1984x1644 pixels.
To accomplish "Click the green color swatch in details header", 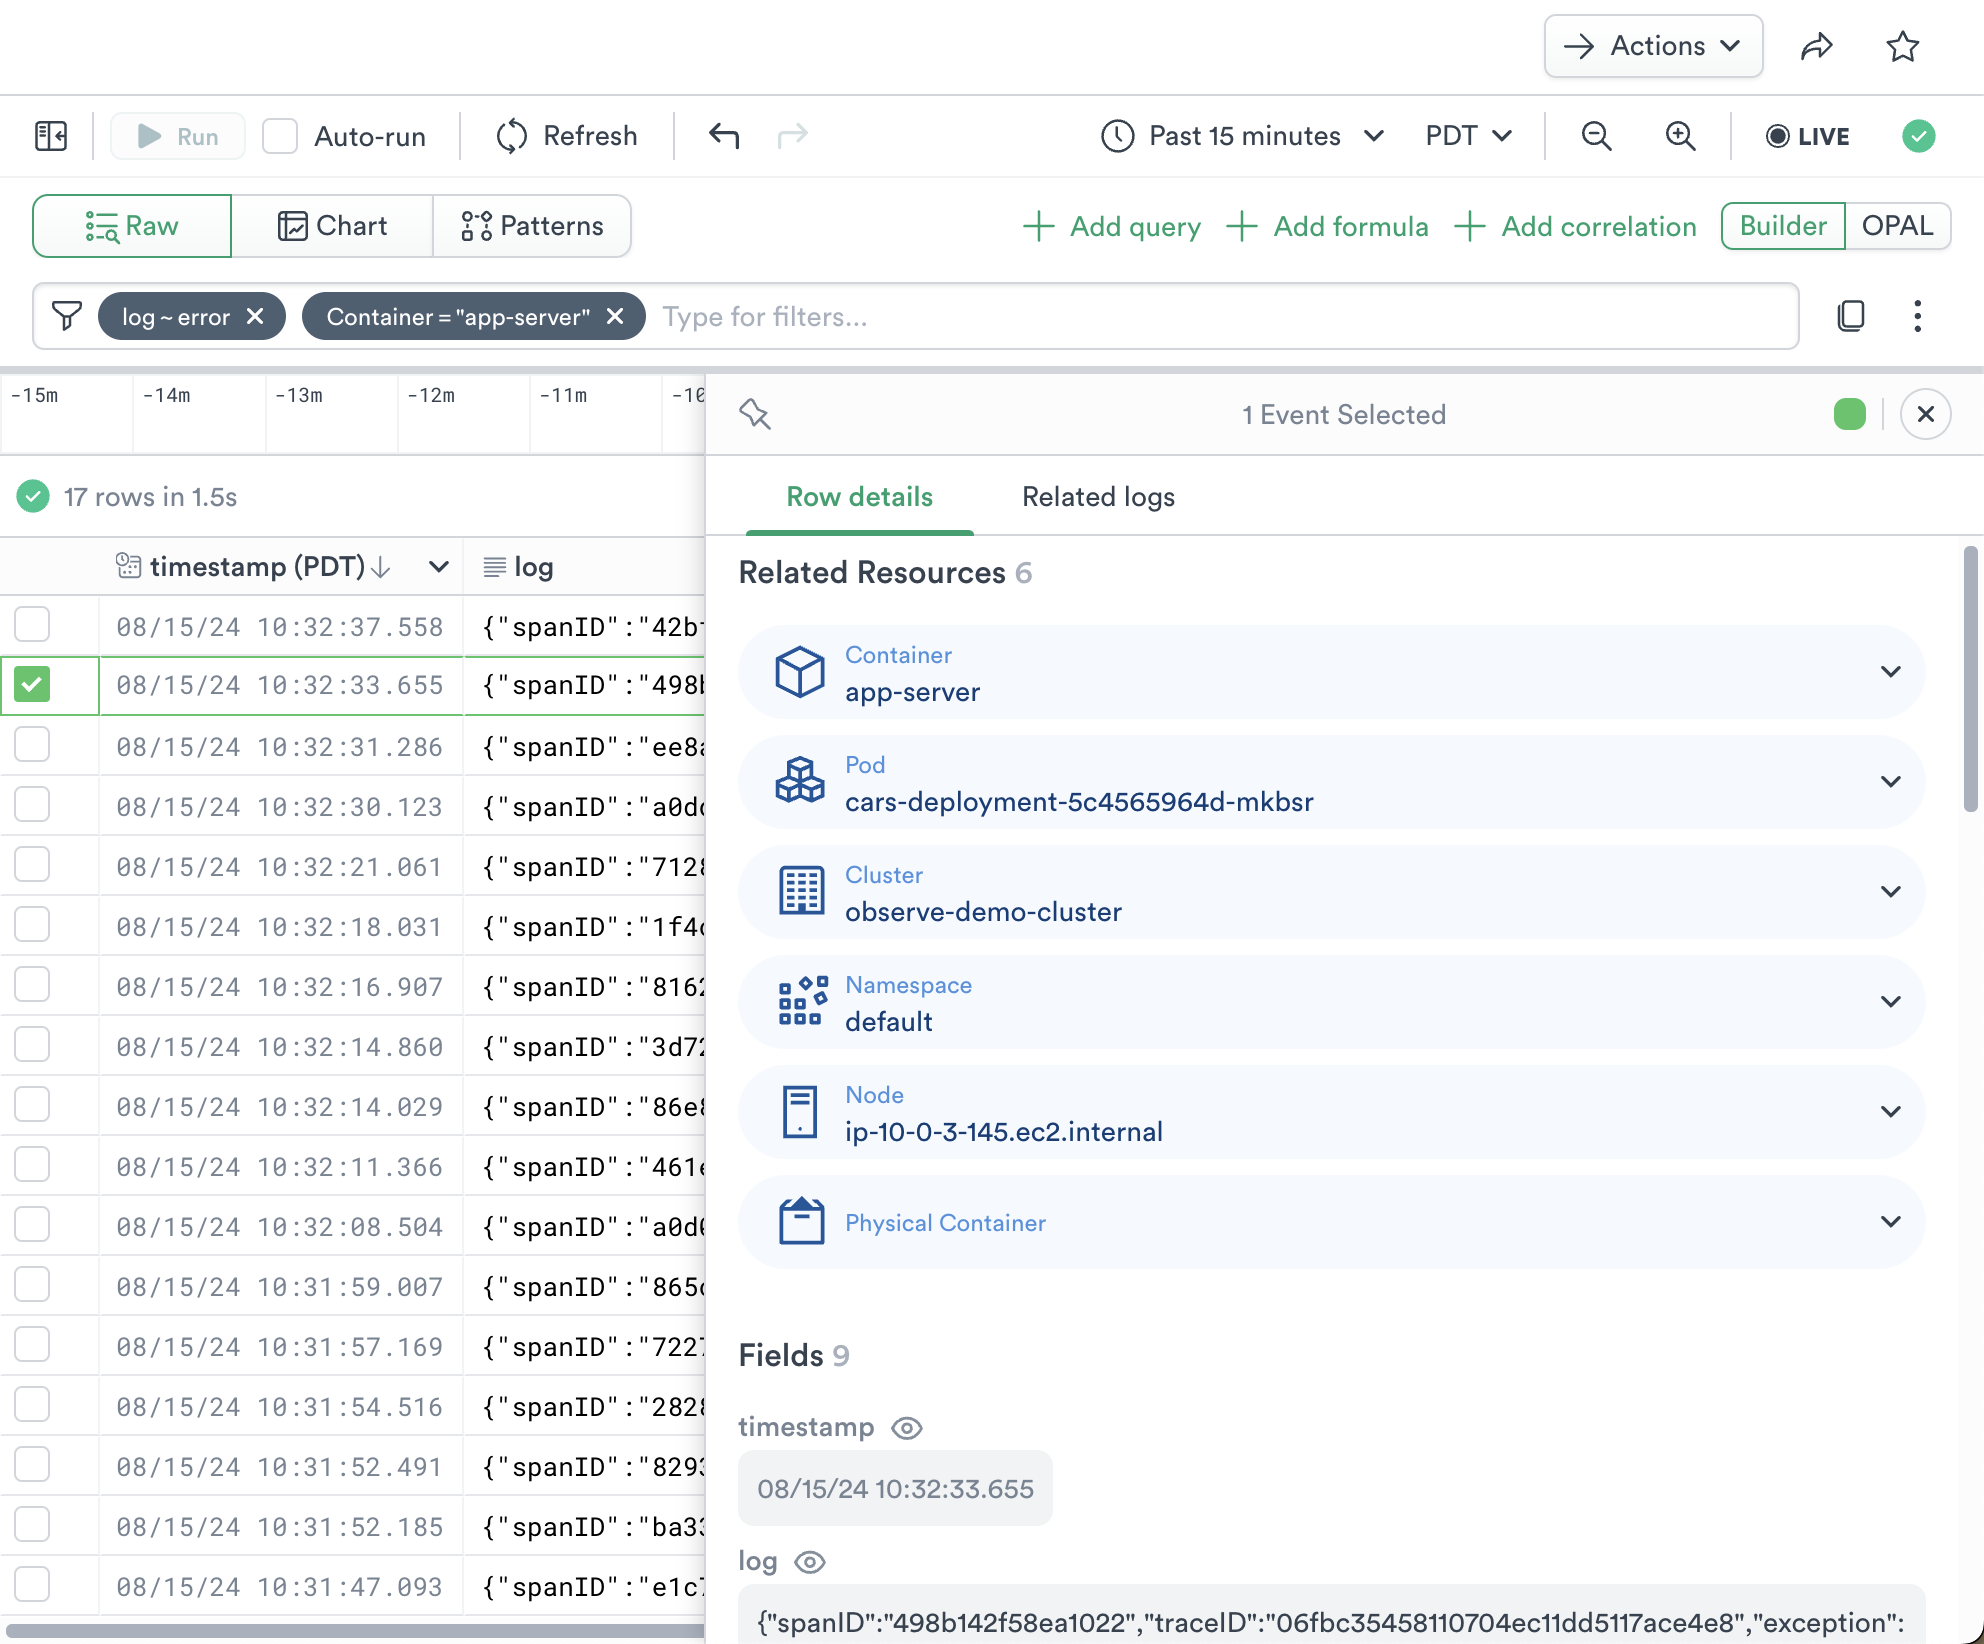I will click(1849, 414).
